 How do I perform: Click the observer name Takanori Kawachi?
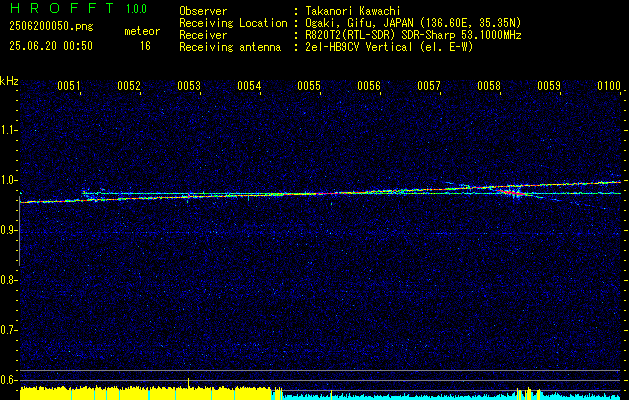pos(352,11)
